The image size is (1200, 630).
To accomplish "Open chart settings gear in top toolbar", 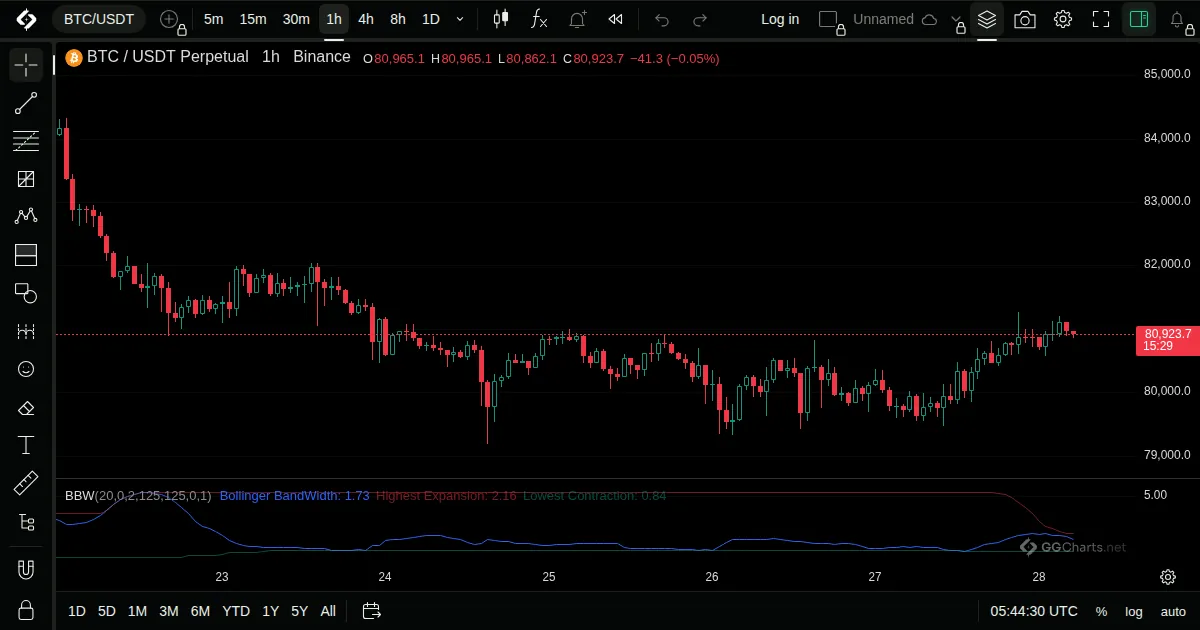I will (1063, 19).
